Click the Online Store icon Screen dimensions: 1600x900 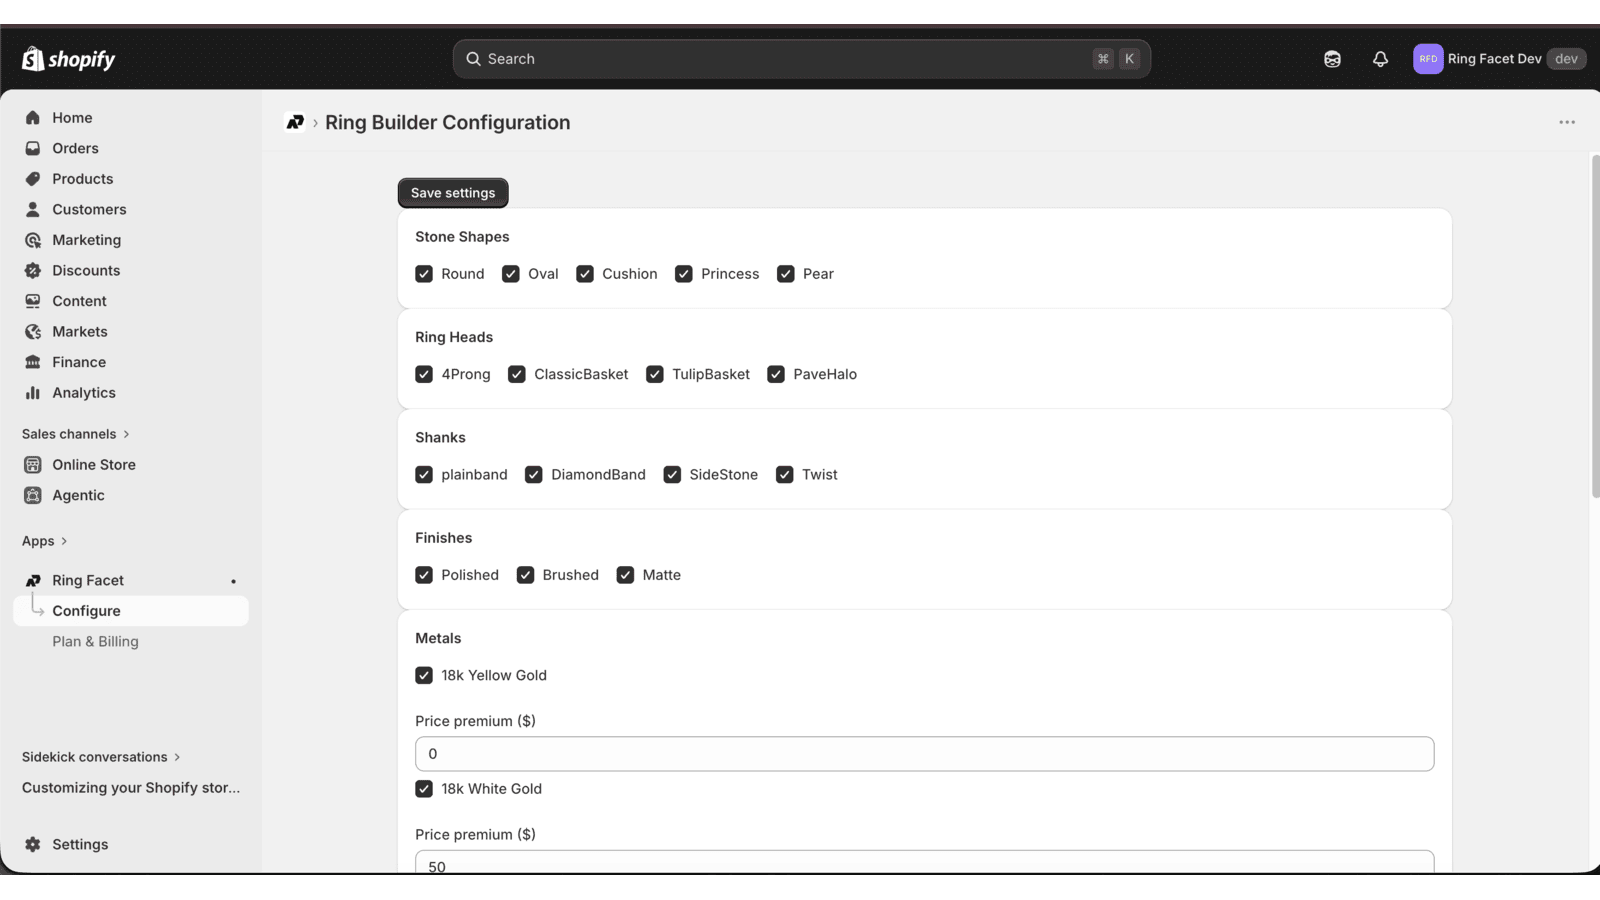pos(33,465)
